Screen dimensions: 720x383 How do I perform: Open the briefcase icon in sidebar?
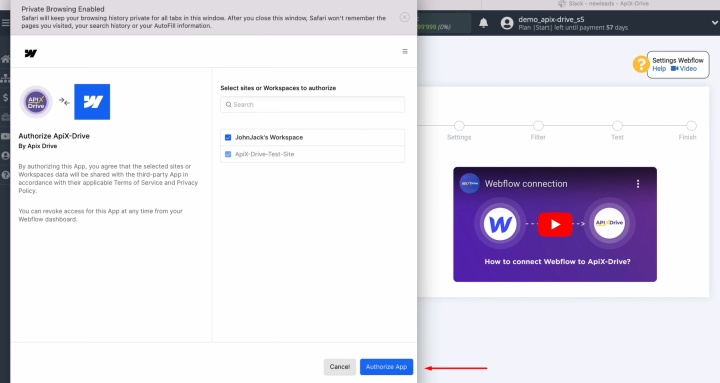[5, 117]
